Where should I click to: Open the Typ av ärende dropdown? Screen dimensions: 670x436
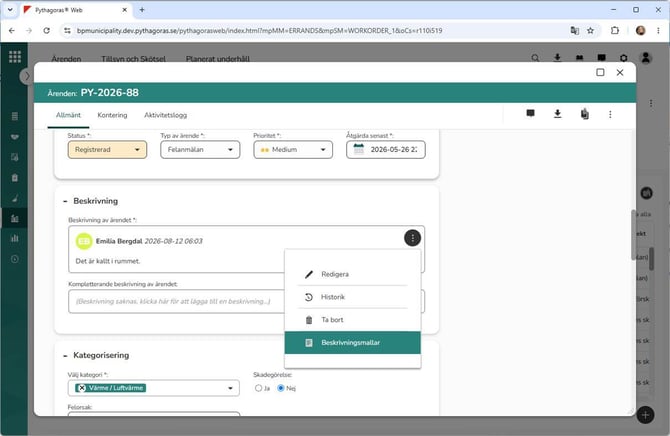click(200, 150)
